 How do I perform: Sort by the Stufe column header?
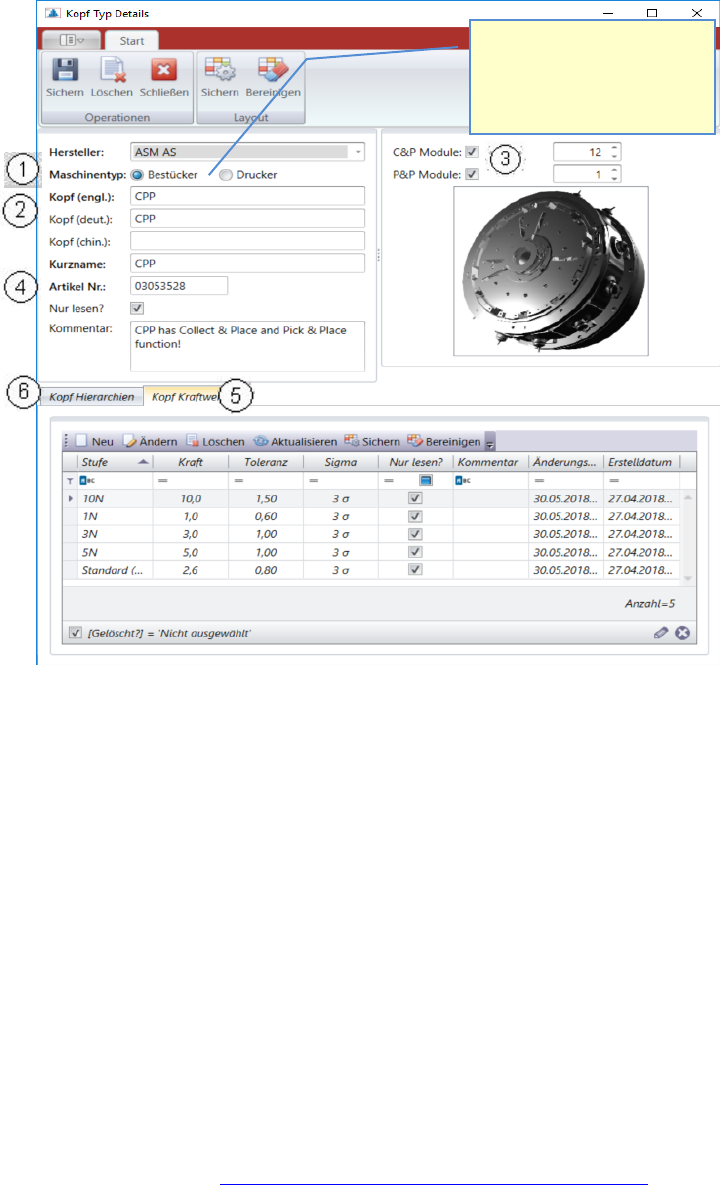pyautogui.click(x=115, y=462)
